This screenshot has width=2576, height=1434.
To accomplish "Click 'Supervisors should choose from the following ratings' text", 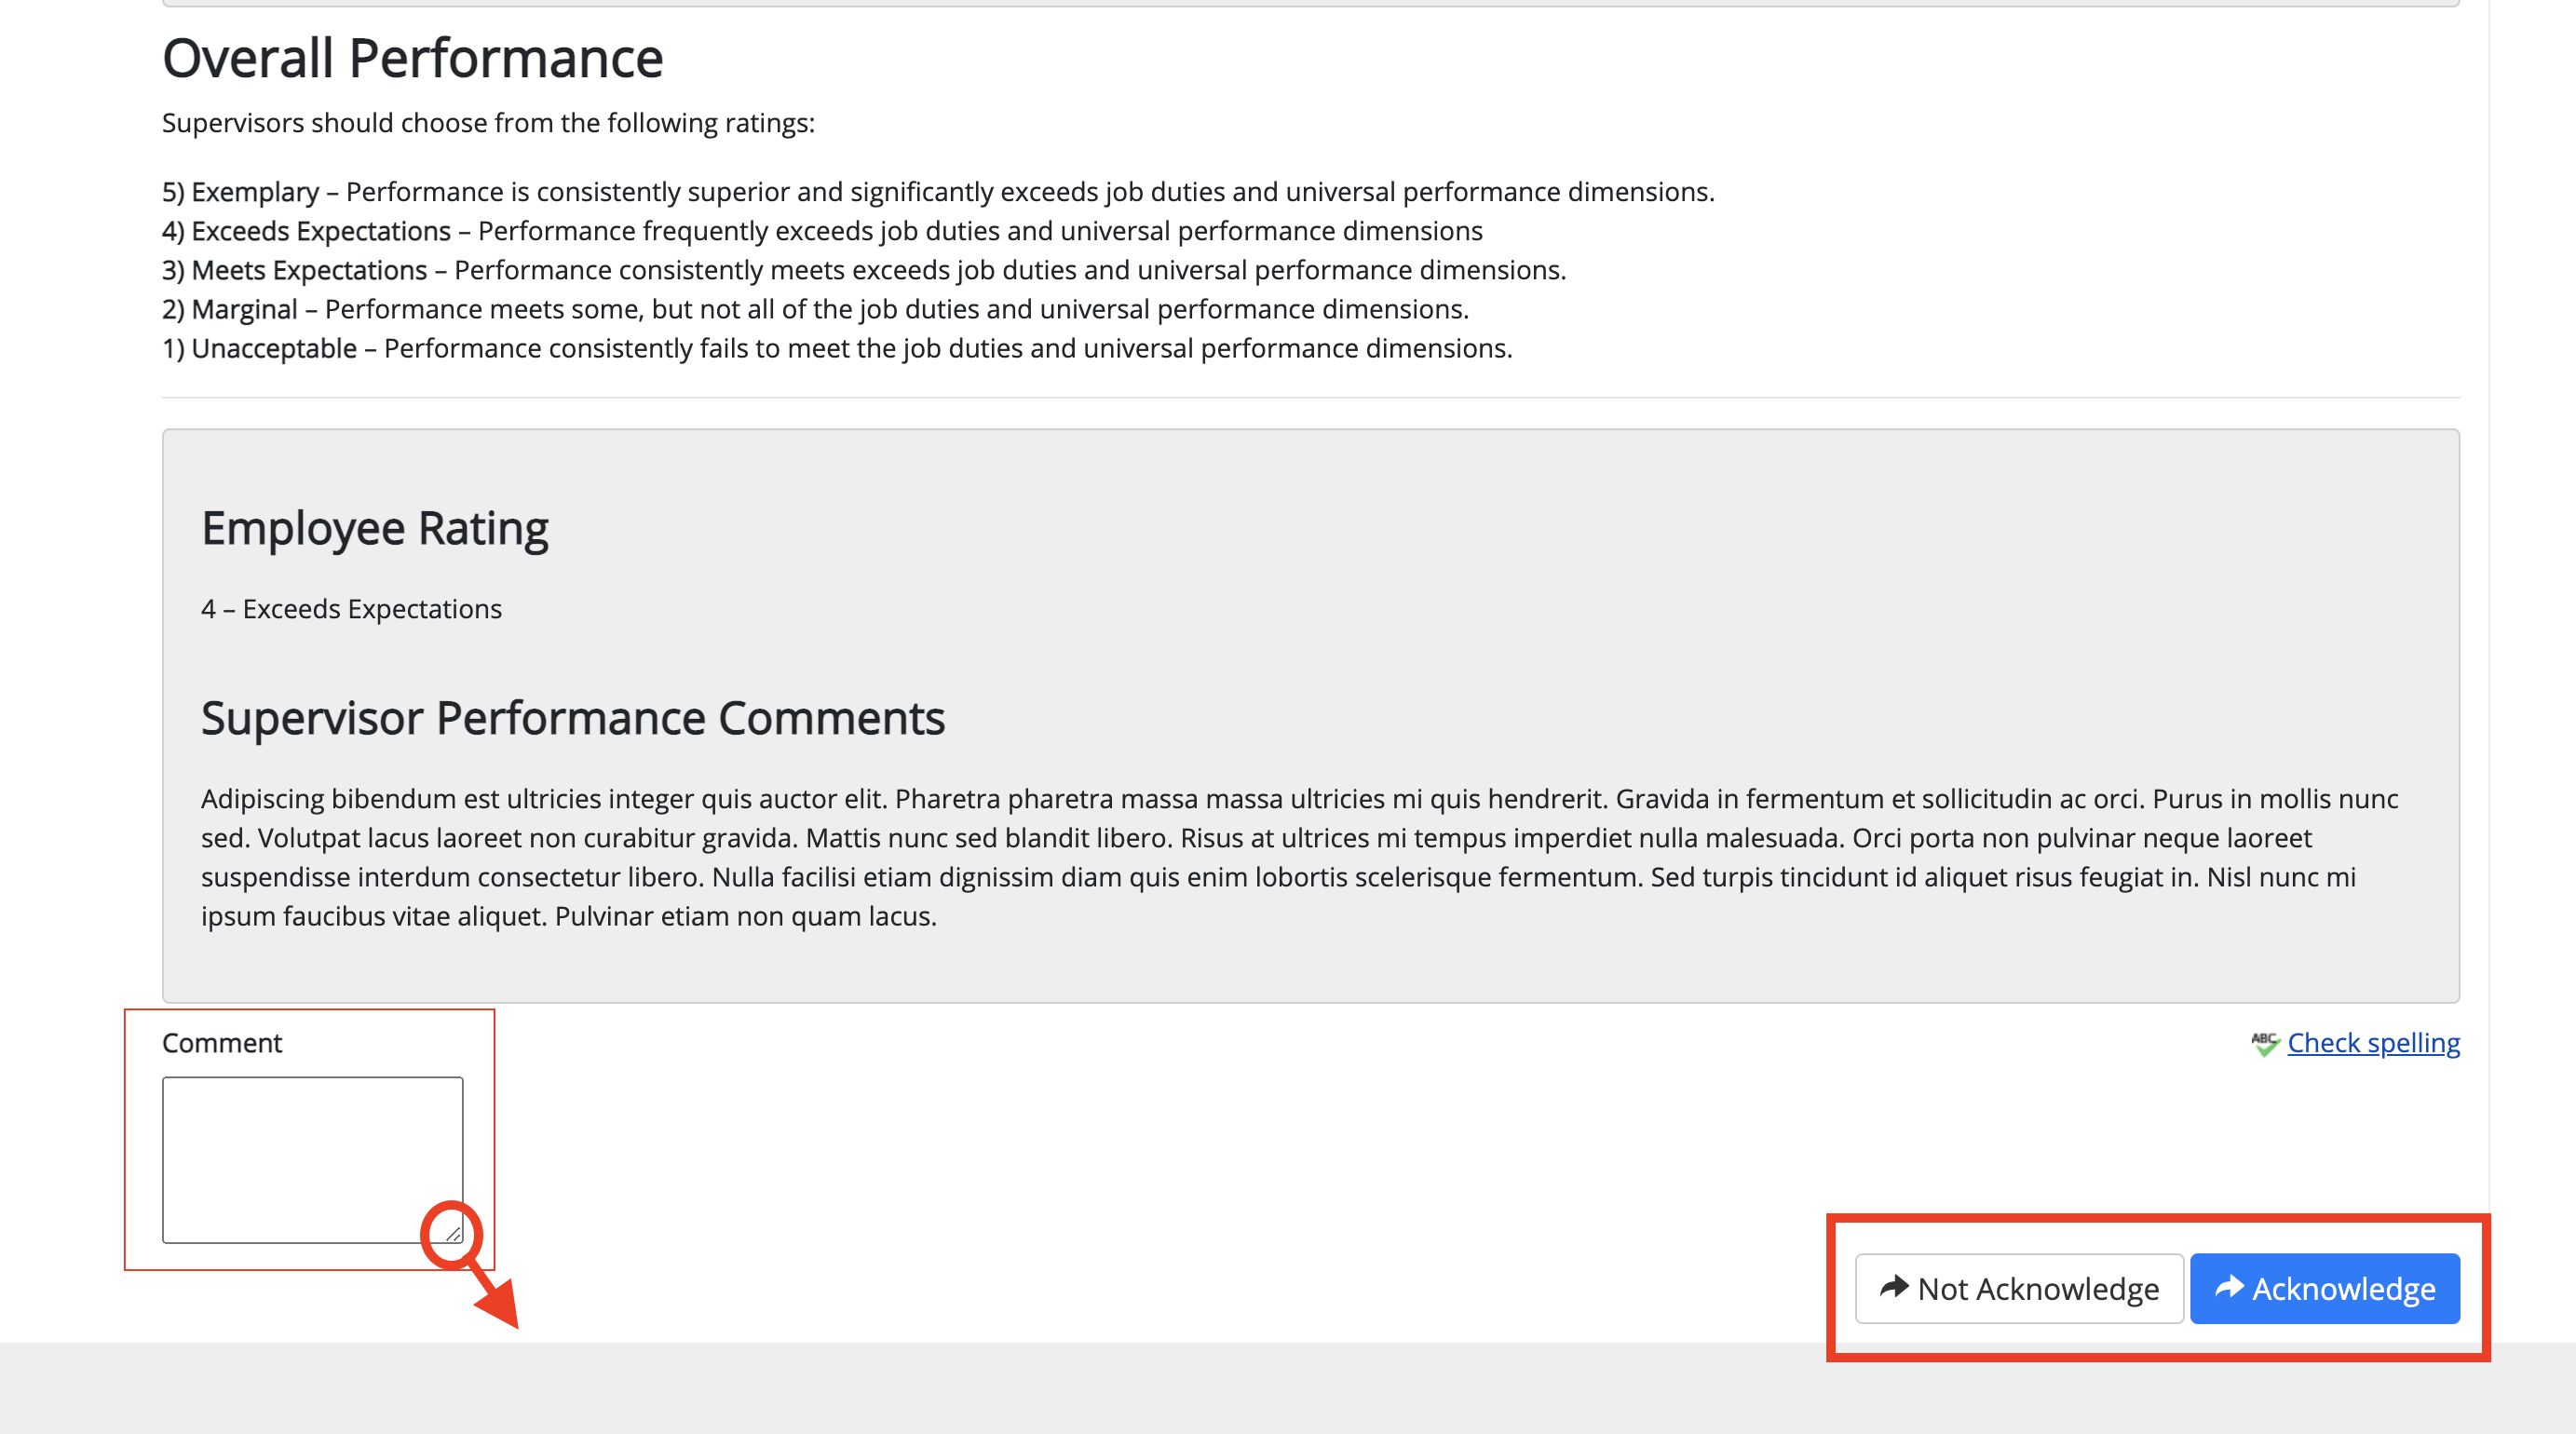I will pos(488,122).
